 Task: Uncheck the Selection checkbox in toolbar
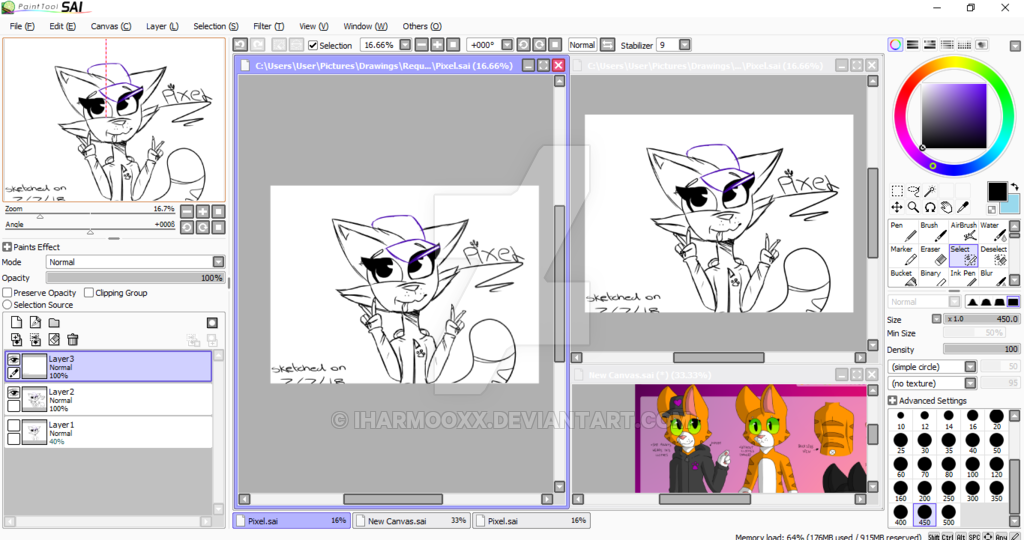[x=313, y=45]
